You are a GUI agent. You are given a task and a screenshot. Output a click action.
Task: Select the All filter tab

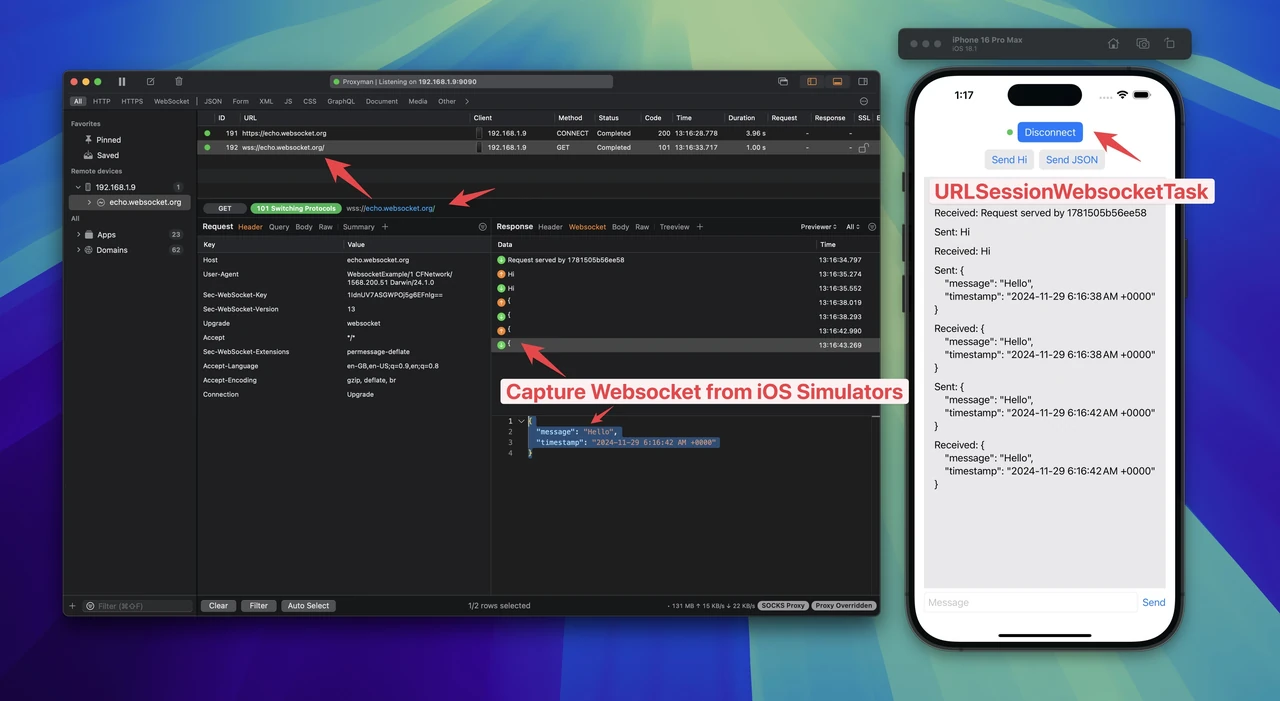[x=77, y=101]
